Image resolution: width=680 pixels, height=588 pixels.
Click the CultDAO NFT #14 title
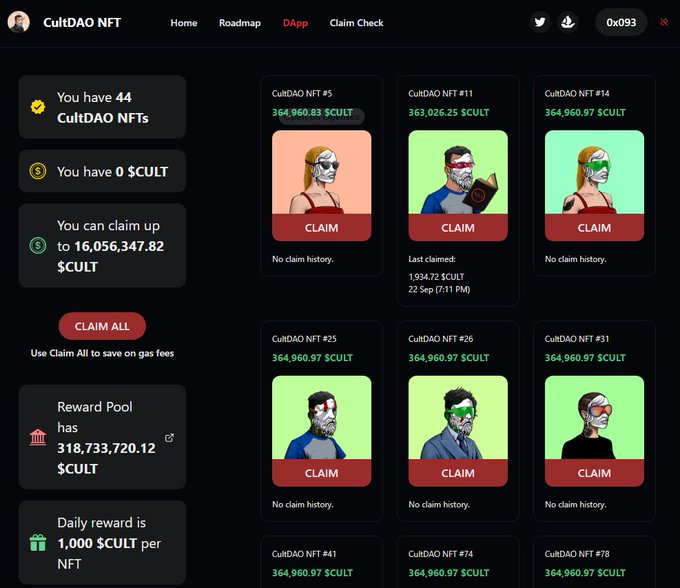pos(577,93)
